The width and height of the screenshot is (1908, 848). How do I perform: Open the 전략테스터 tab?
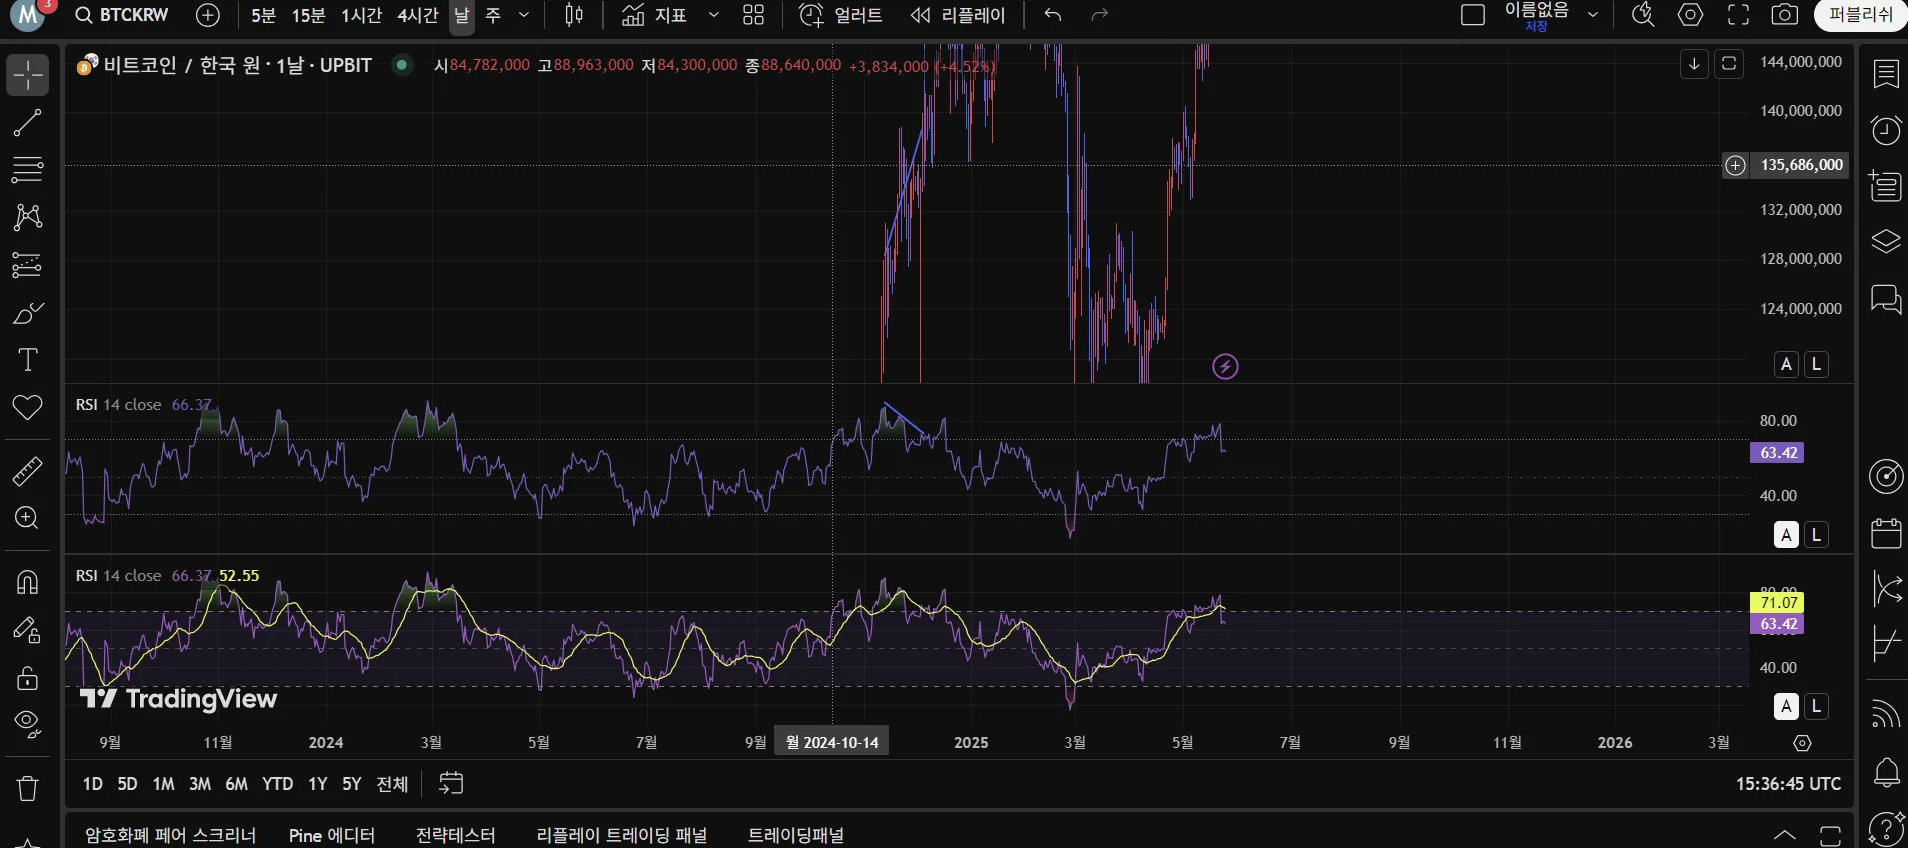455,835
